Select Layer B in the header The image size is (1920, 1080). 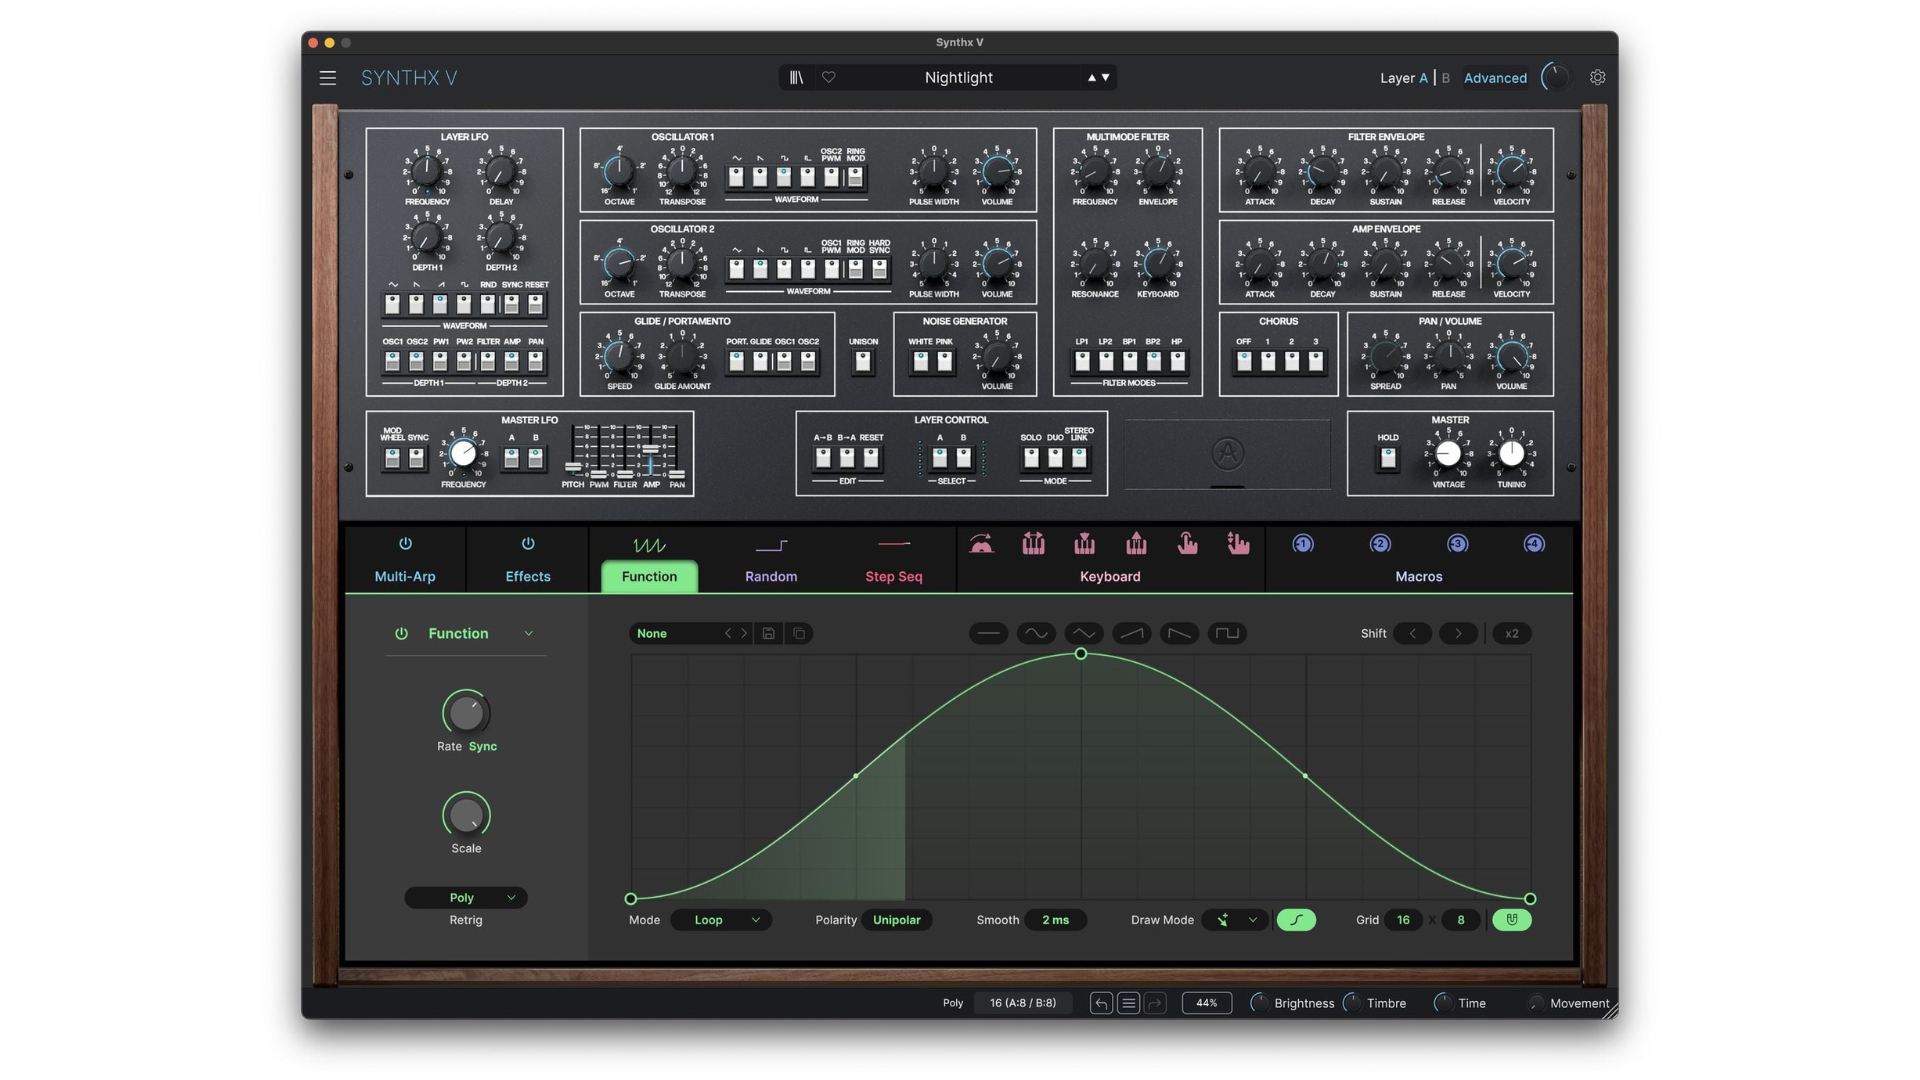coord(1446,78)
